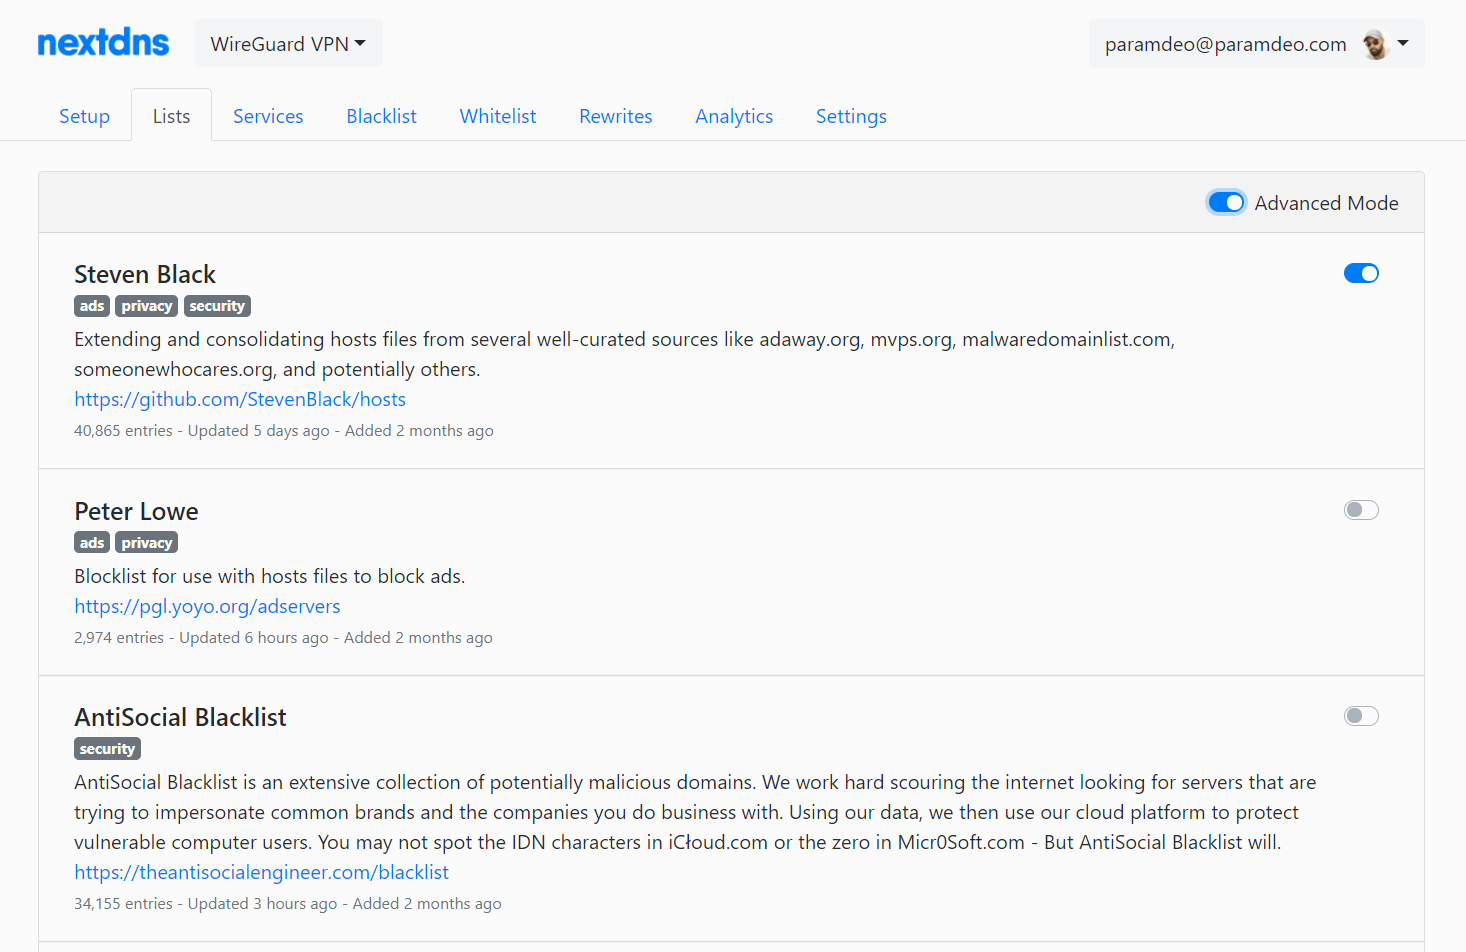Click the '34,155 entries' status line

coord(288,904)
